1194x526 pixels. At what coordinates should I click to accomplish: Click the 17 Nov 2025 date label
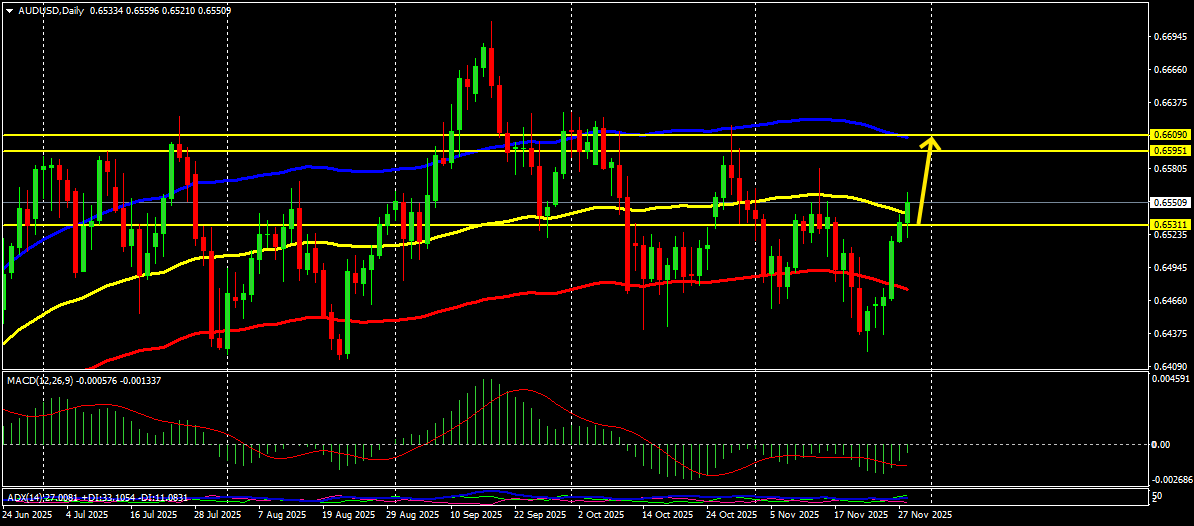click(x=860, y=515)
